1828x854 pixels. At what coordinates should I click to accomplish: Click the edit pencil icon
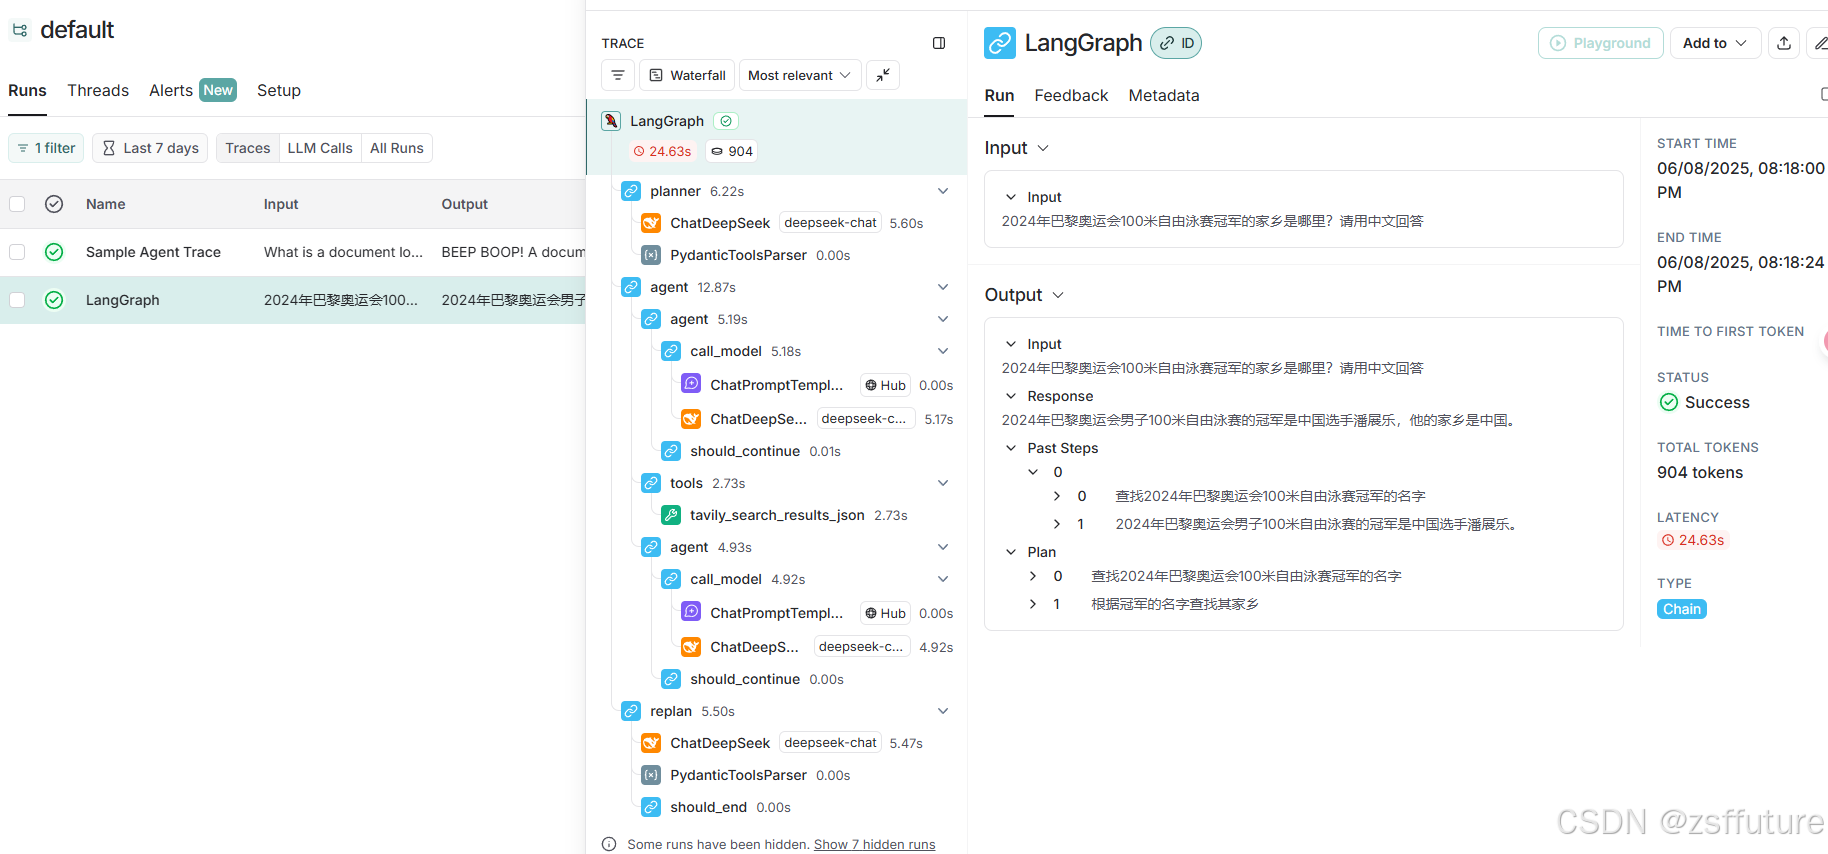(1820, 43)
